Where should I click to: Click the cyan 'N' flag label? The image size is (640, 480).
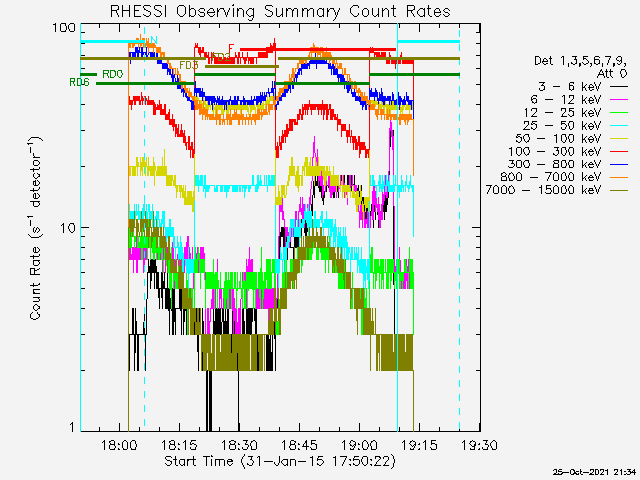(x=153, y=40)
